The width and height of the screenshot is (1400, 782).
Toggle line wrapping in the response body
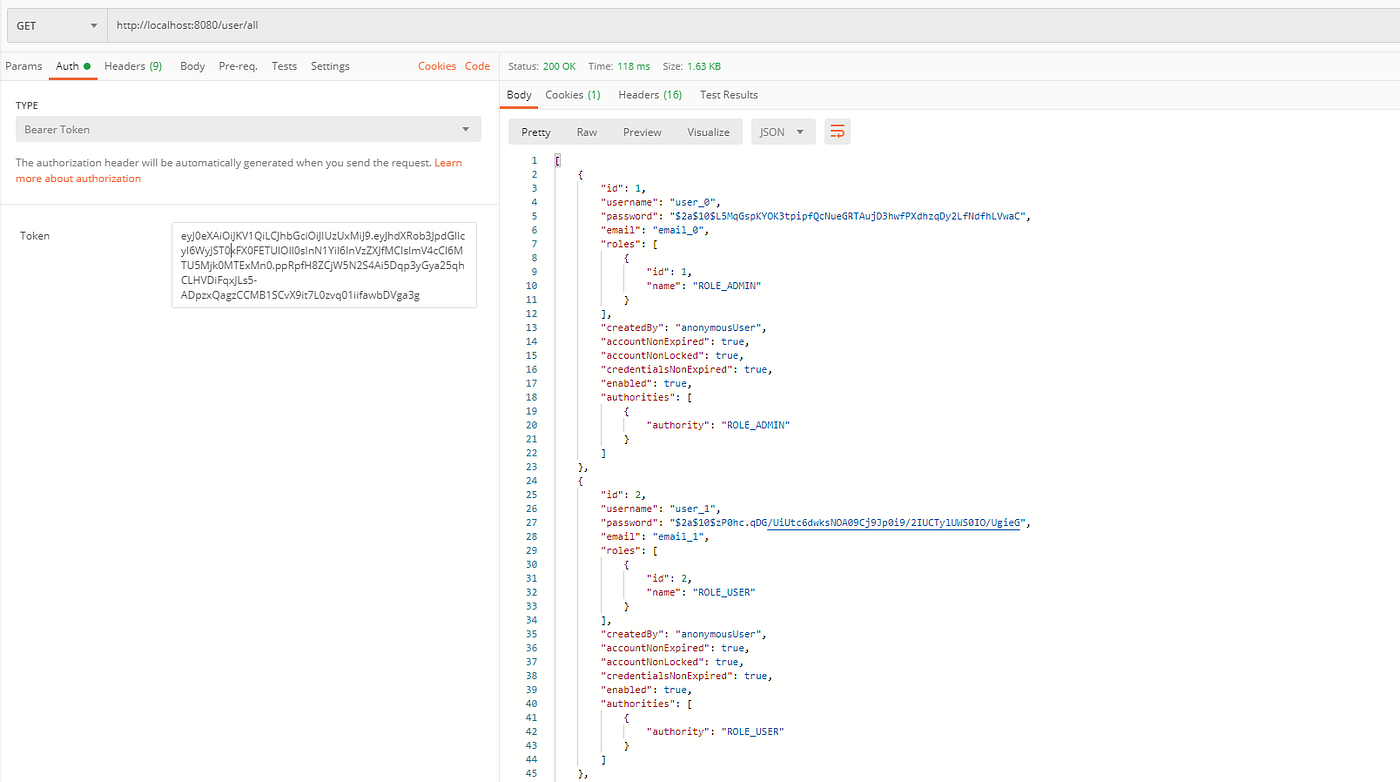point(837,131)
